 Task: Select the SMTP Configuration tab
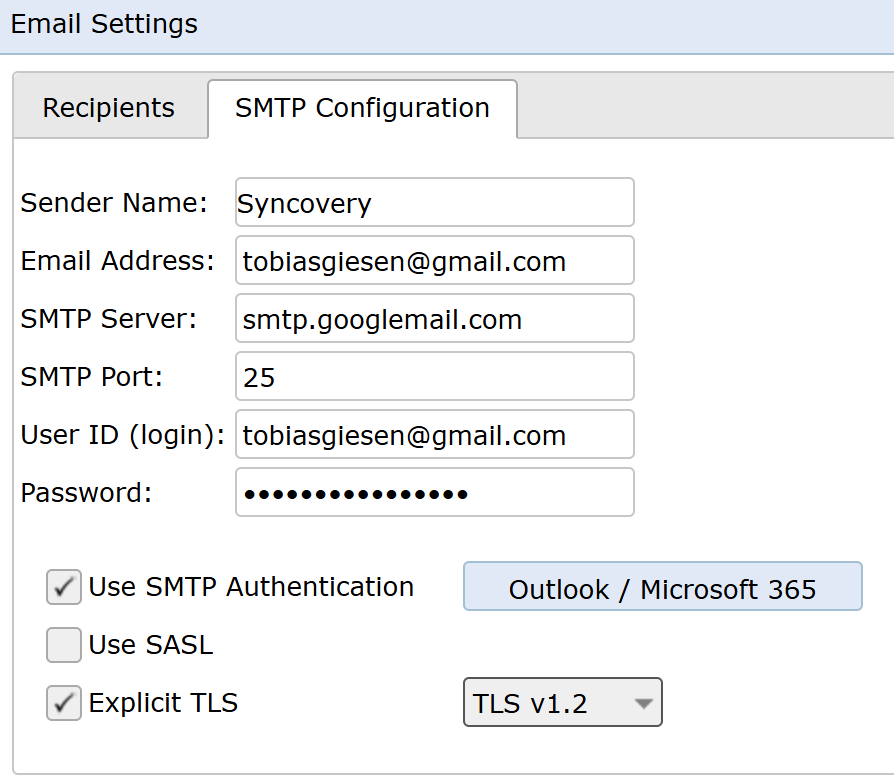click(x=362, y=107)
